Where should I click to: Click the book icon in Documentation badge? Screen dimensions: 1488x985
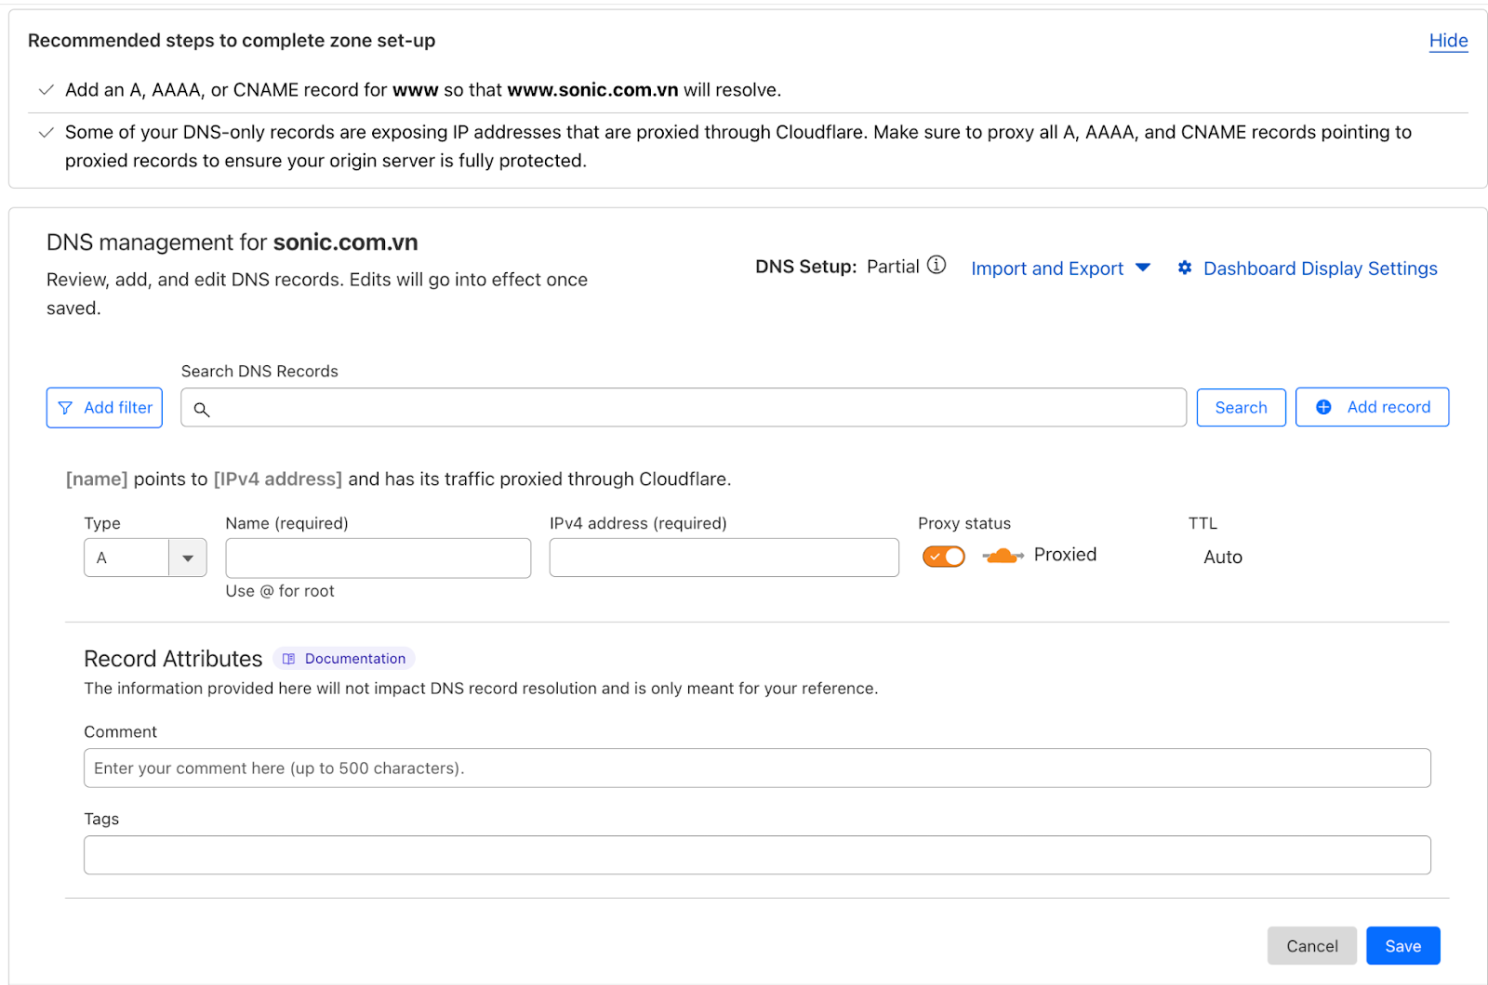[289, 659]
